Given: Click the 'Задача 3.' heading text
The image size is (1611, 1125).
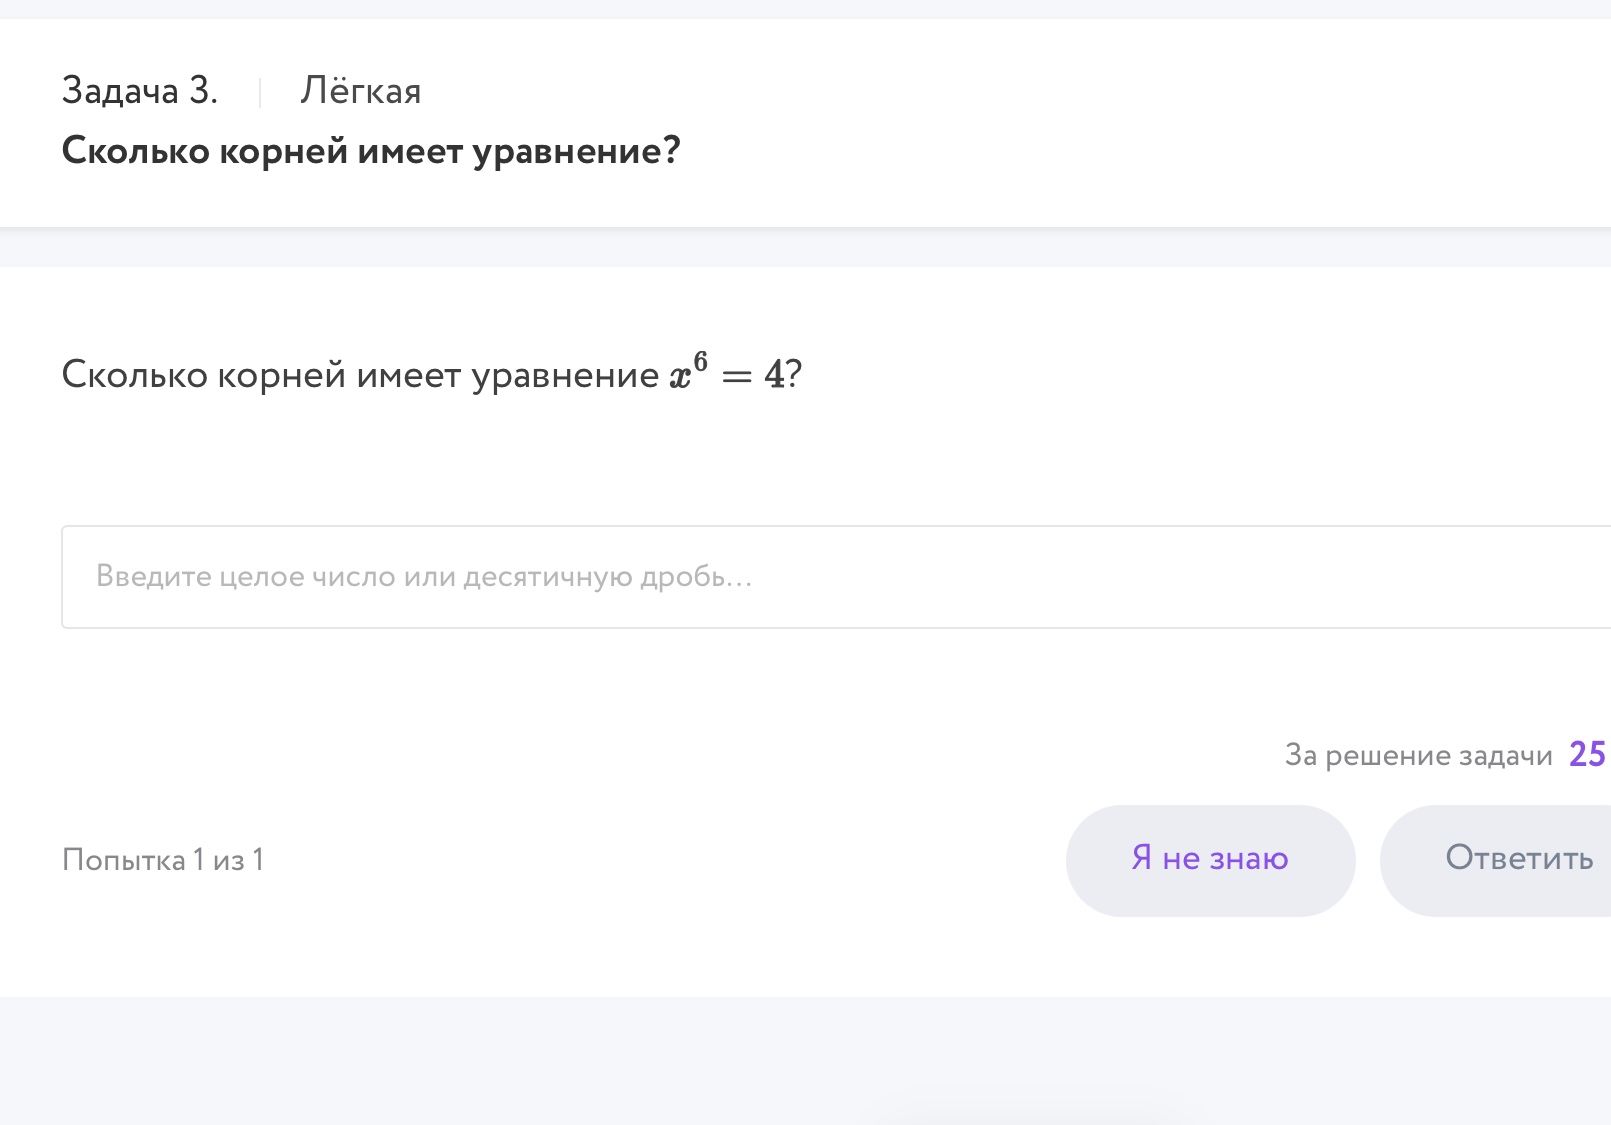Looking at the screenshot, I should (x=140, y=91).
